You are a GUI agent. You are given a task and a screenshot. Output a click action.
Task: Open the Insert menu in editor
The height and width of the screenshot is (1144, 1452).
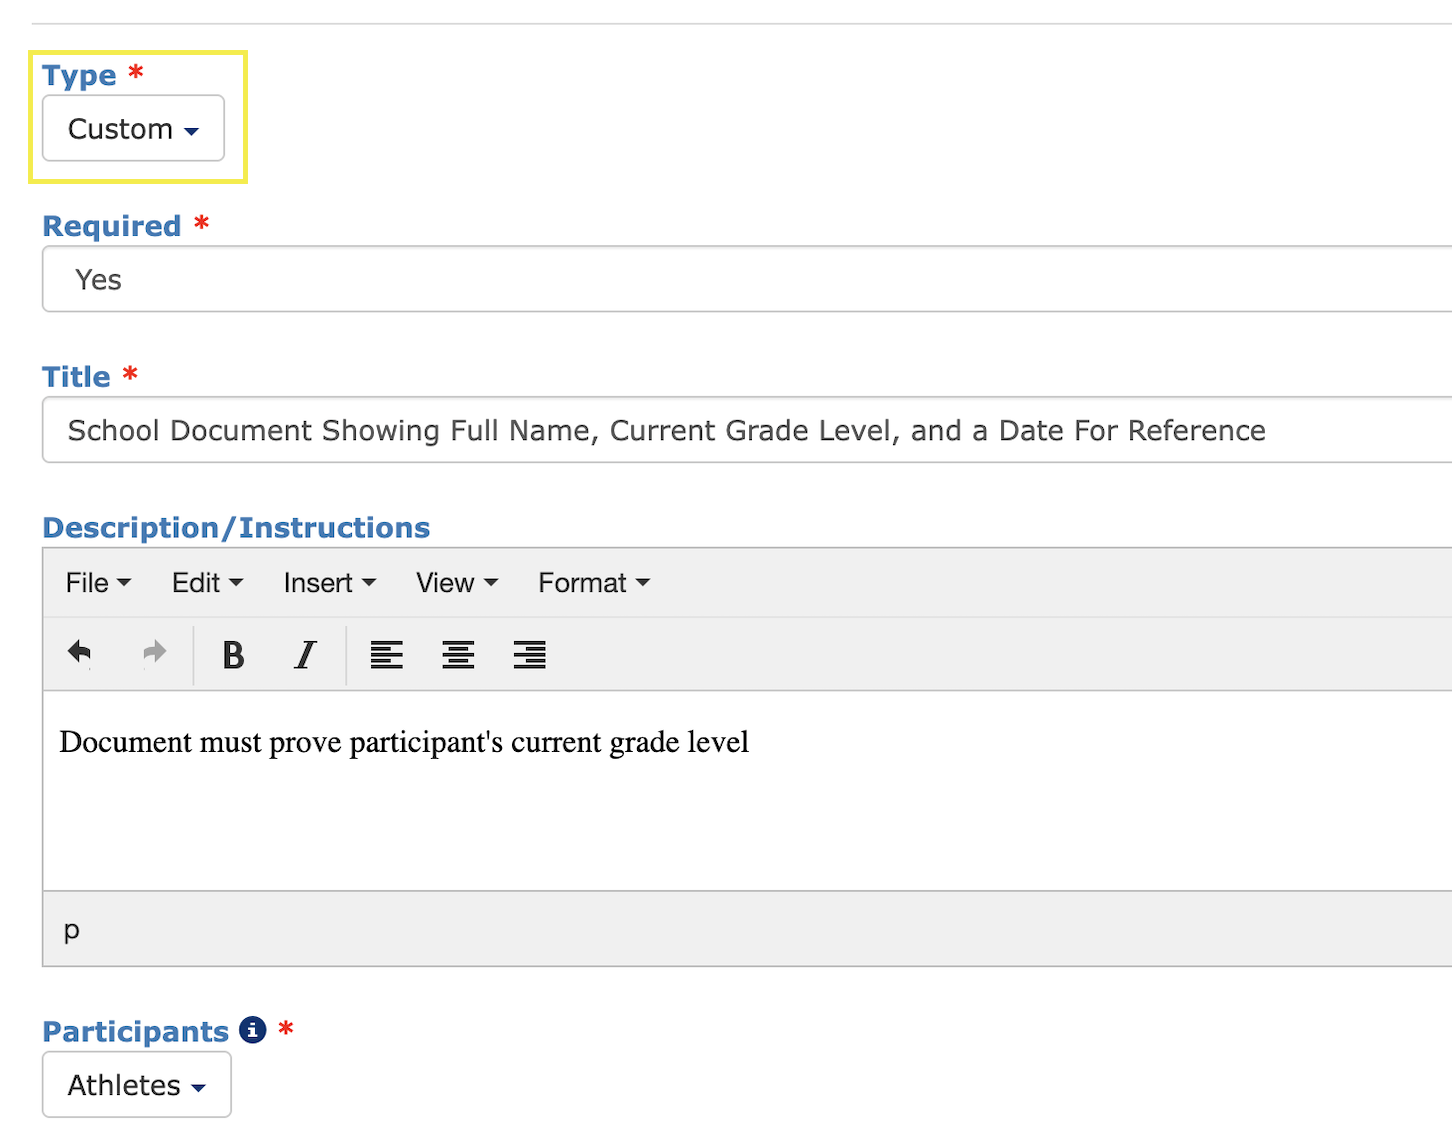point(329,583)
